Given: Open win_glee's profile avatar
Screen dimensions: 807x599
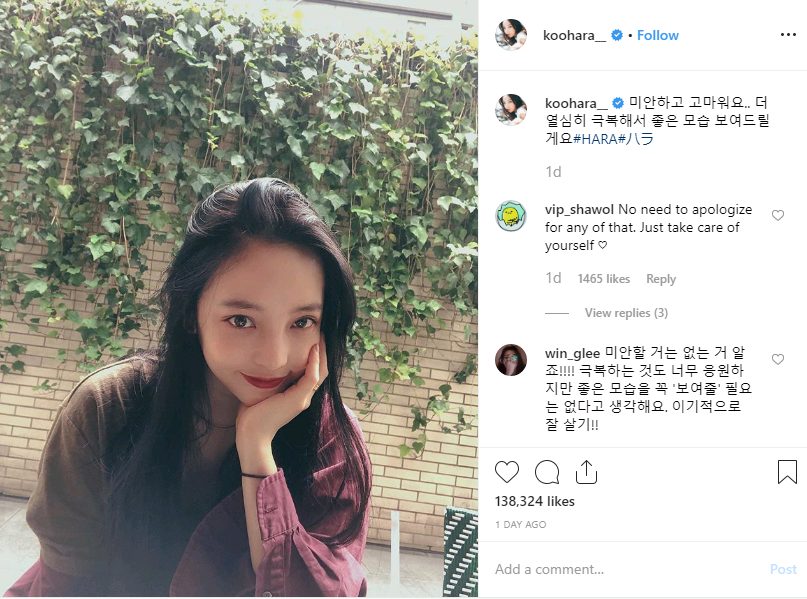Looking at the screenshot, I should click(x=511, y=360).
